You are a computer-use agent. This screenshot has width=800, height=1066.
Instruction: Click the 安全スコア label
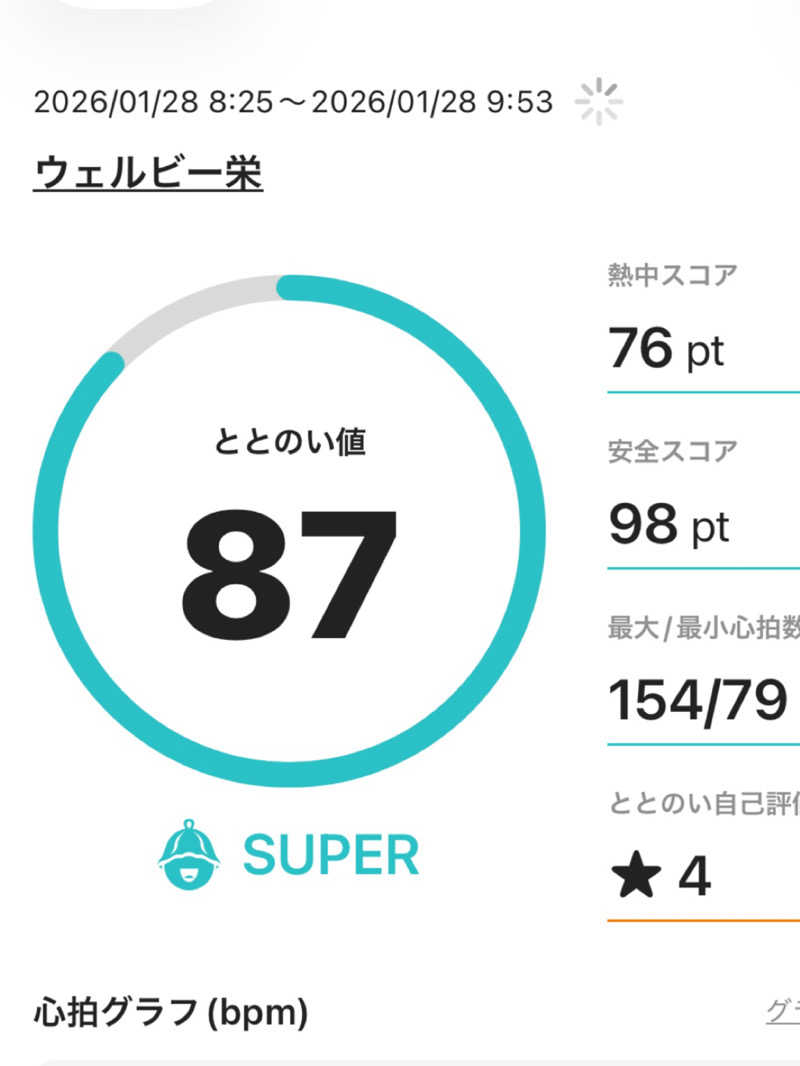pyautogui.click(x=672, y=451)
